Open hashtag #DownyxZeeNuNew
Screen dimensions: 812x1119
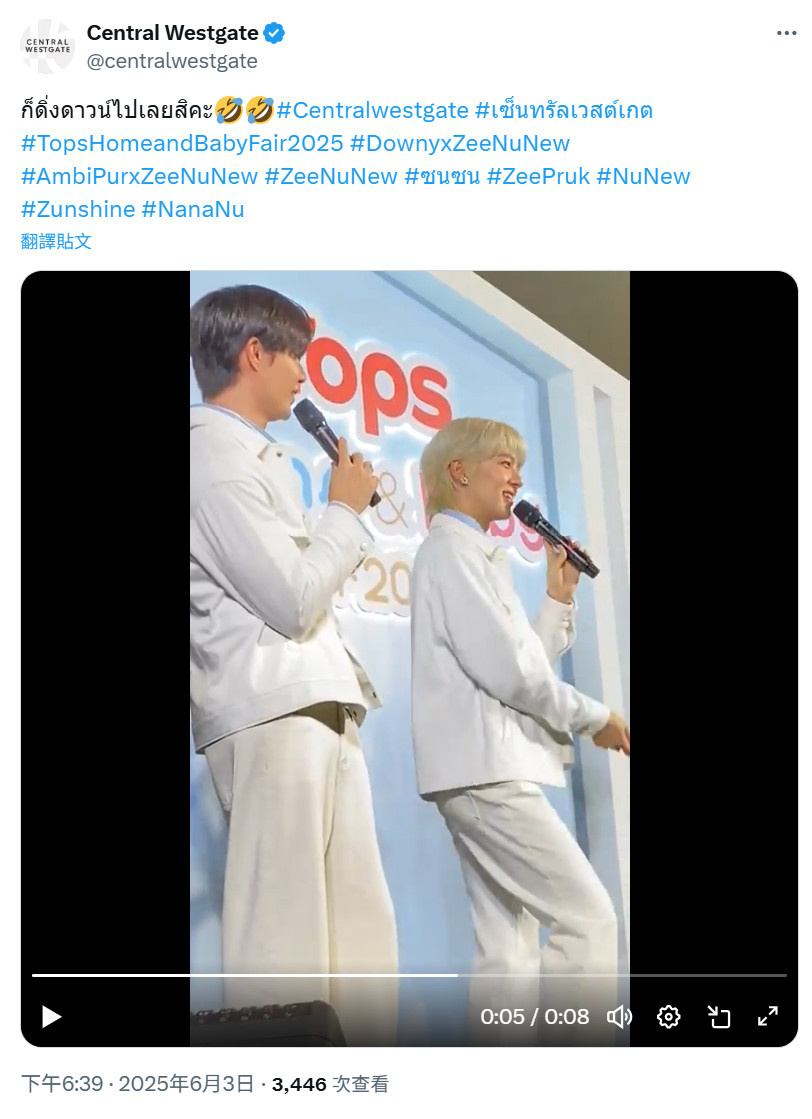[460, 143]
